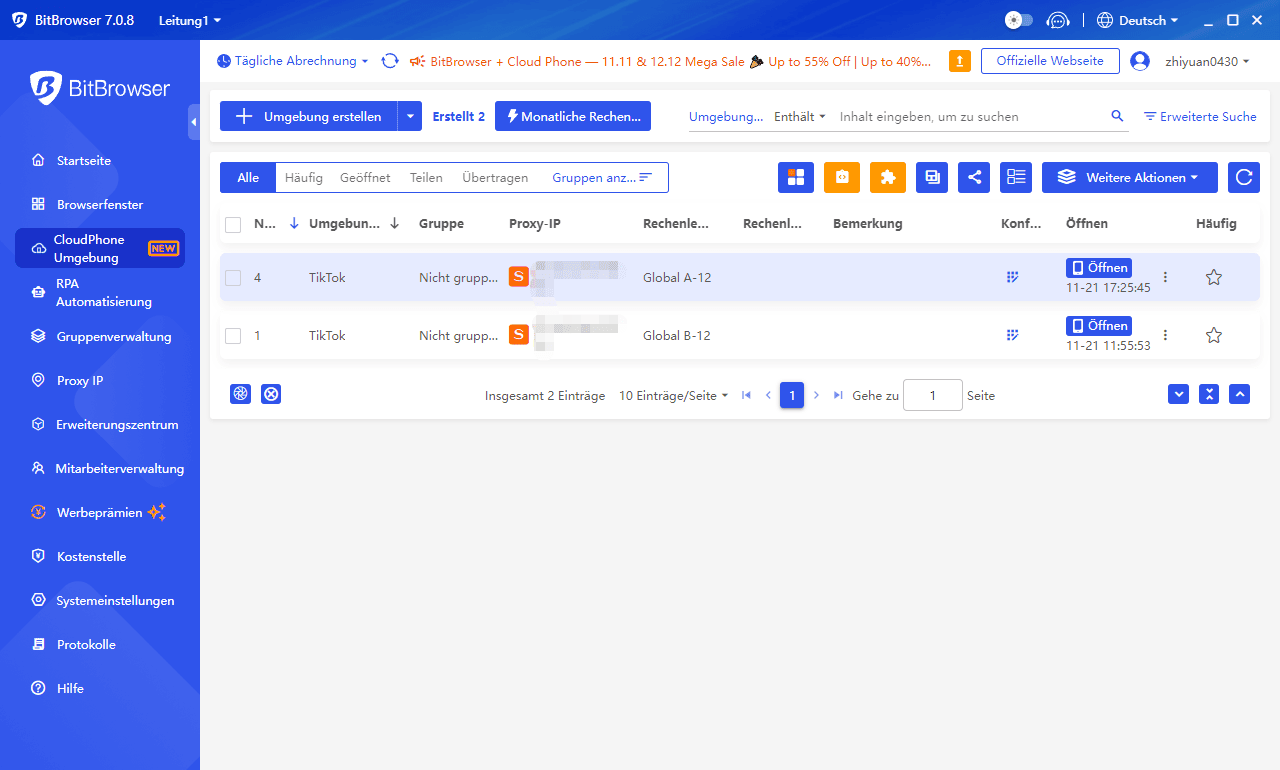The image size is (1280, 770).
Task: Click the orange puzzle-piece extensions icon
Action: [887, 177]
